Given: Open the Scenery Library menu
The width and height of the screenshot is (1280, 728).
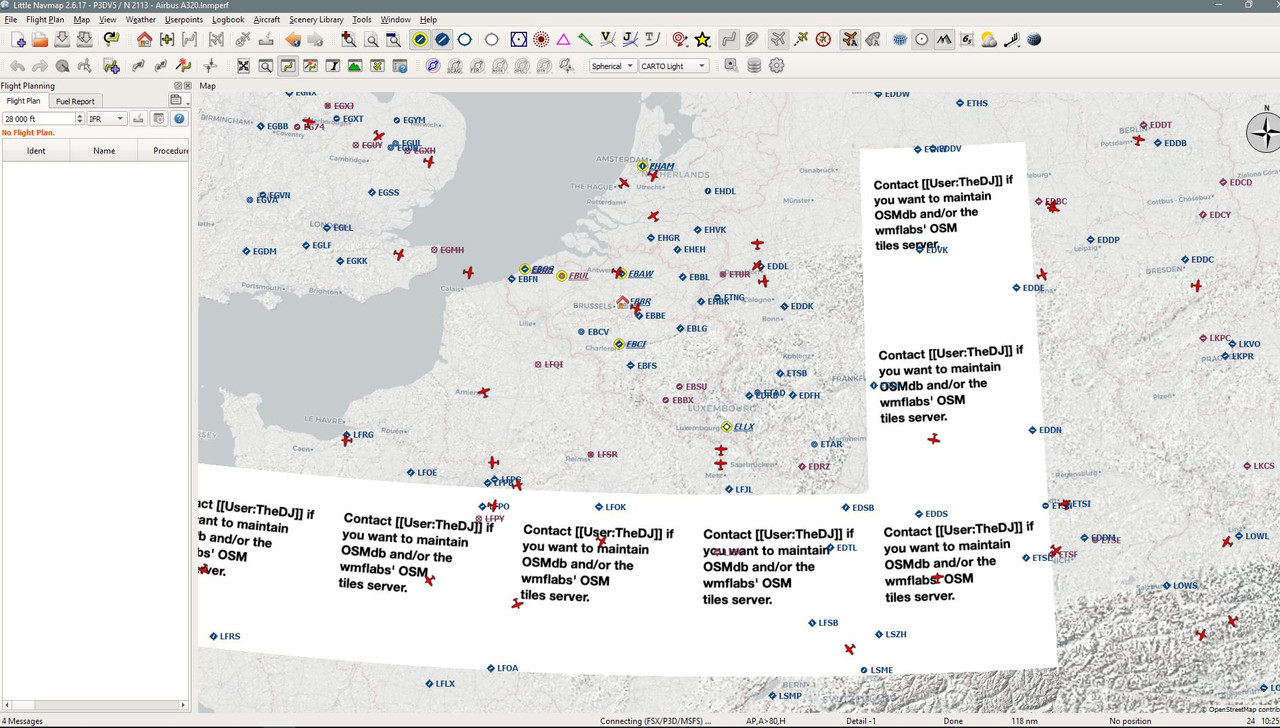Looking at the screenshot, I should (316, 19).
